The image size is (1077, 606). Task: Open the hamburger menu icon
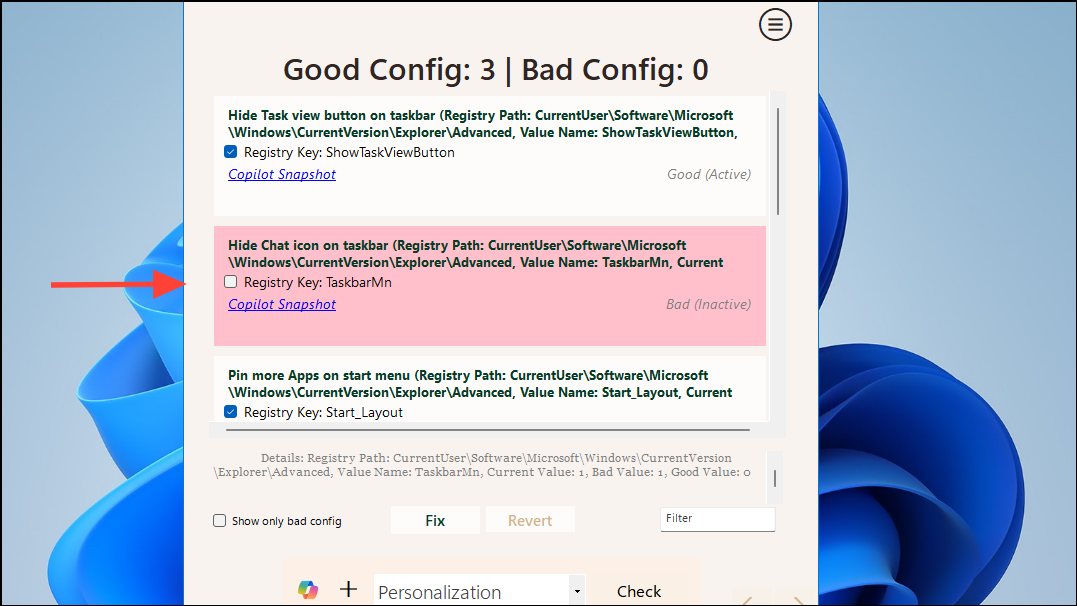tap(775, 25)
